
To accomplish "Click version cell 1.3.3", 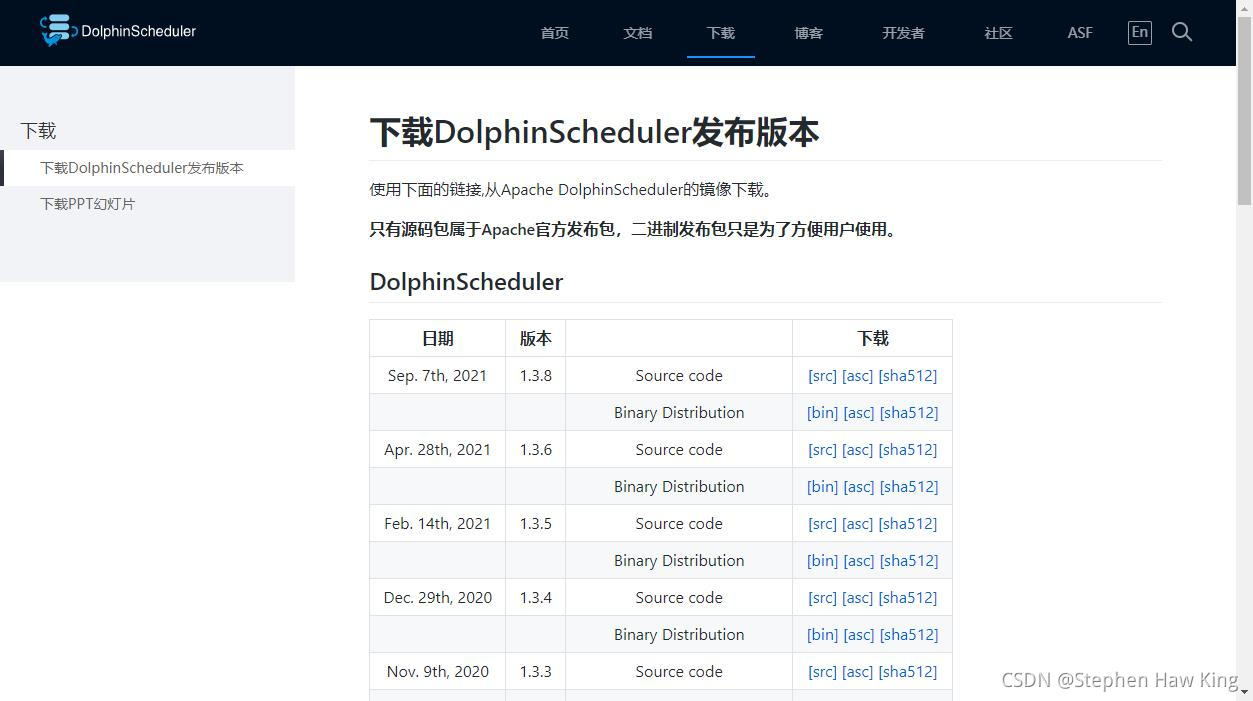I will [x=535, y=672].
